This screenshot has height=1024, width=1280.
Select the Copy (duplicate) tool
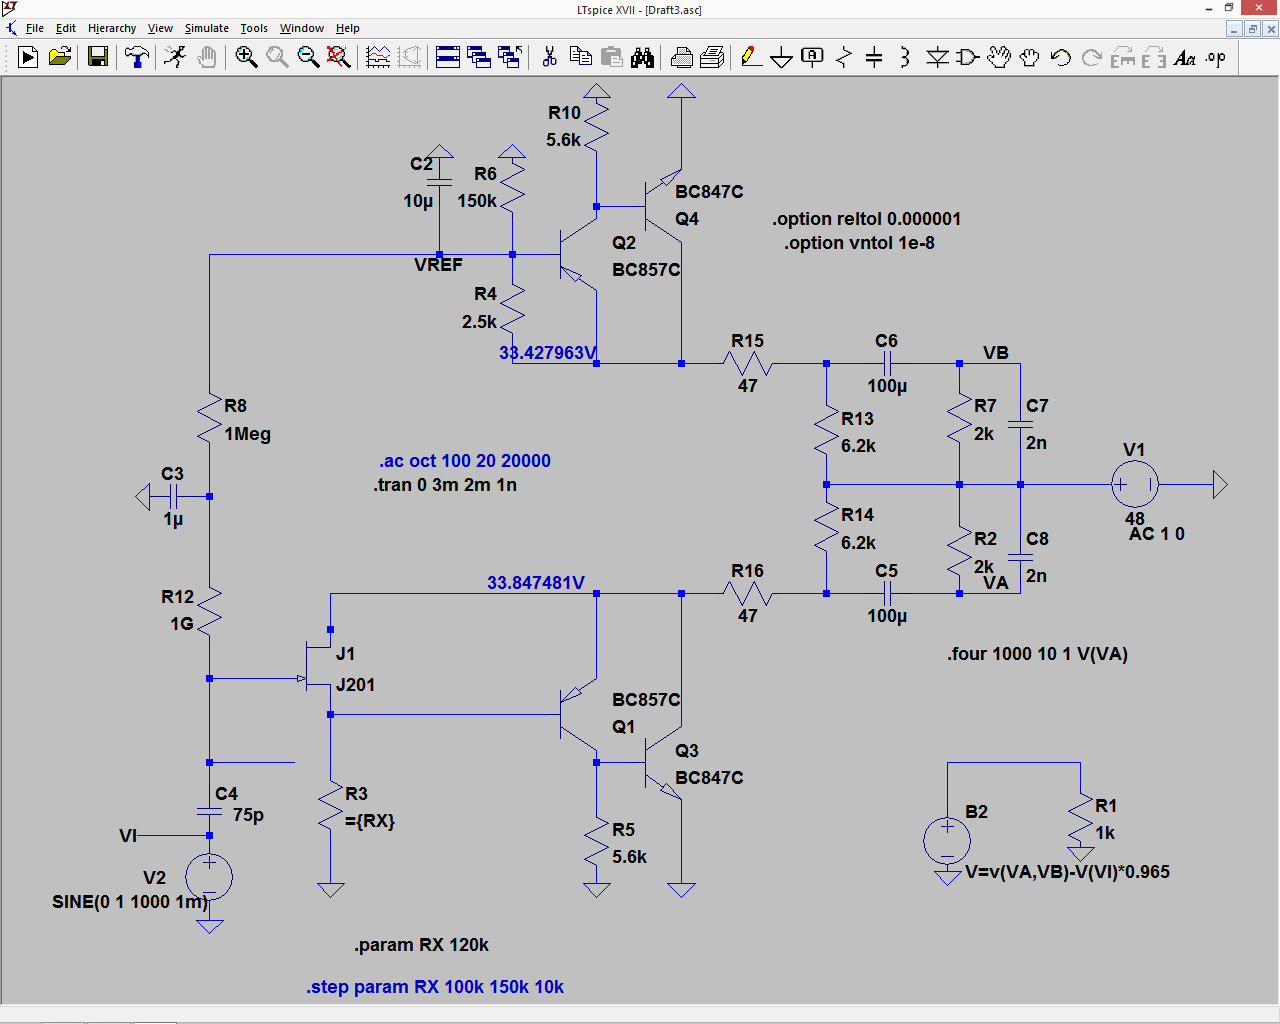coord(580,57)
